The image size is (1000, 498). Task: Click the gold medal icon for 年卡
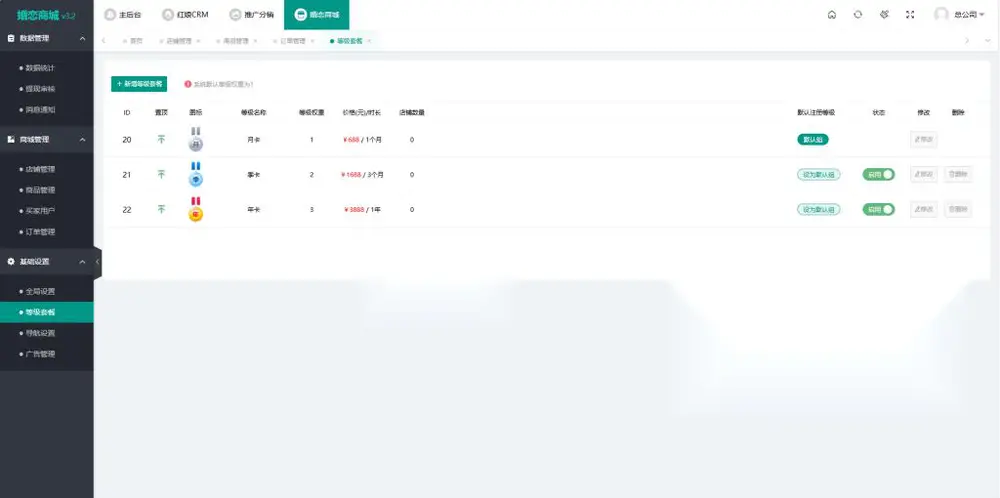[196, 209]
